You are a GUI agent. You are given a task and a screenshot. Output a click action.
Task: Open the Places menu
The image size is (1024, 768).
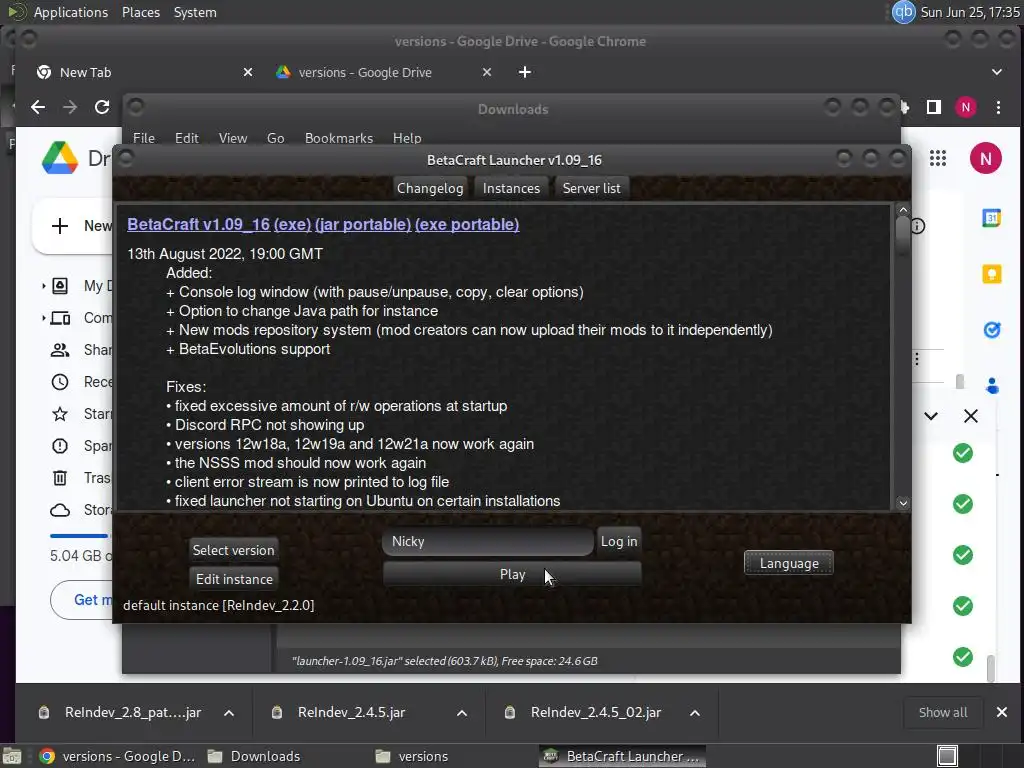click(141, 12)
